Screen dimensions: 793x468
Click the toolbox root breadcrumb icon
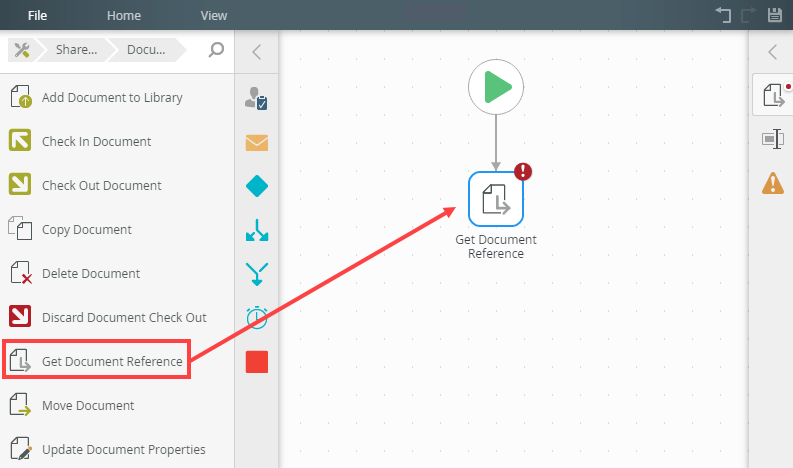22,50
